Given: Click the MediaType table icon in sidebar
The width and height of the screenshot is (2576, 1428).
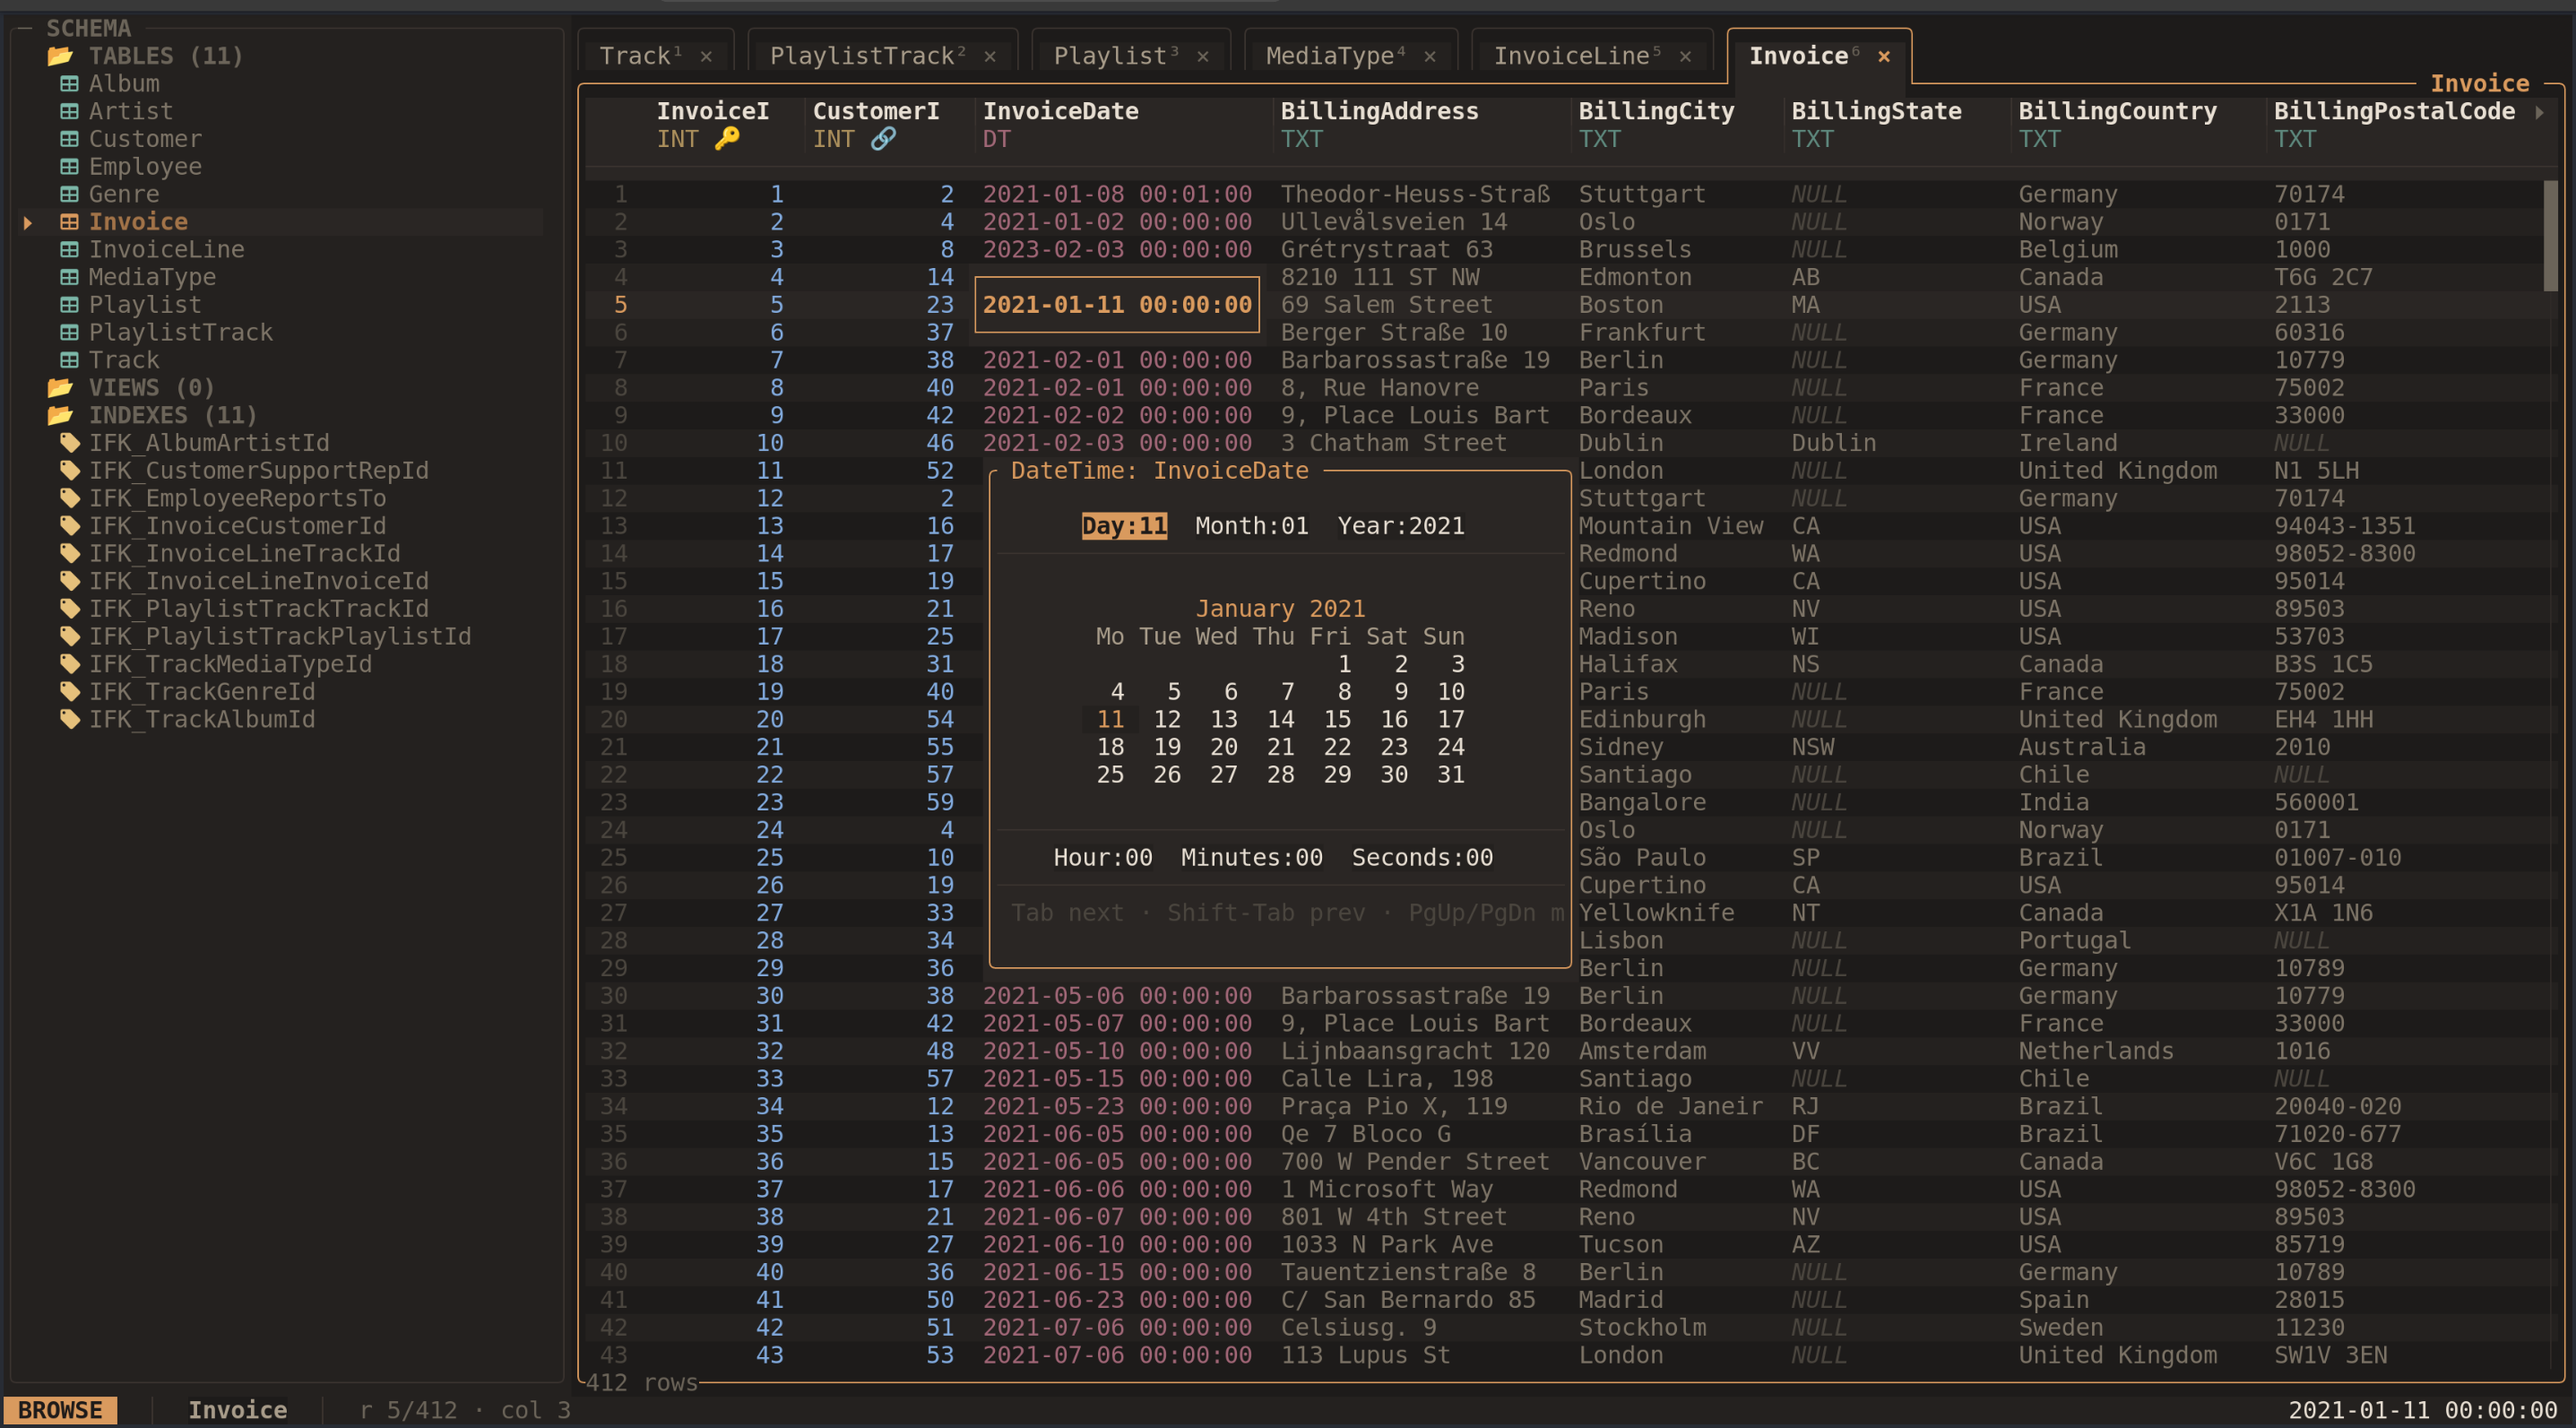Looking at the screenshot, I should coord(69,277).
